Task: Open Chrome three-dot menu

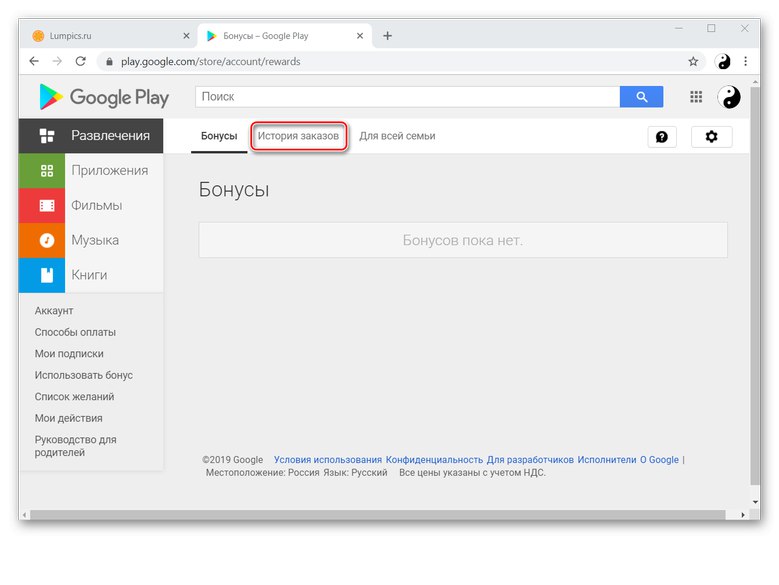Action: click(x=745, y=62)
